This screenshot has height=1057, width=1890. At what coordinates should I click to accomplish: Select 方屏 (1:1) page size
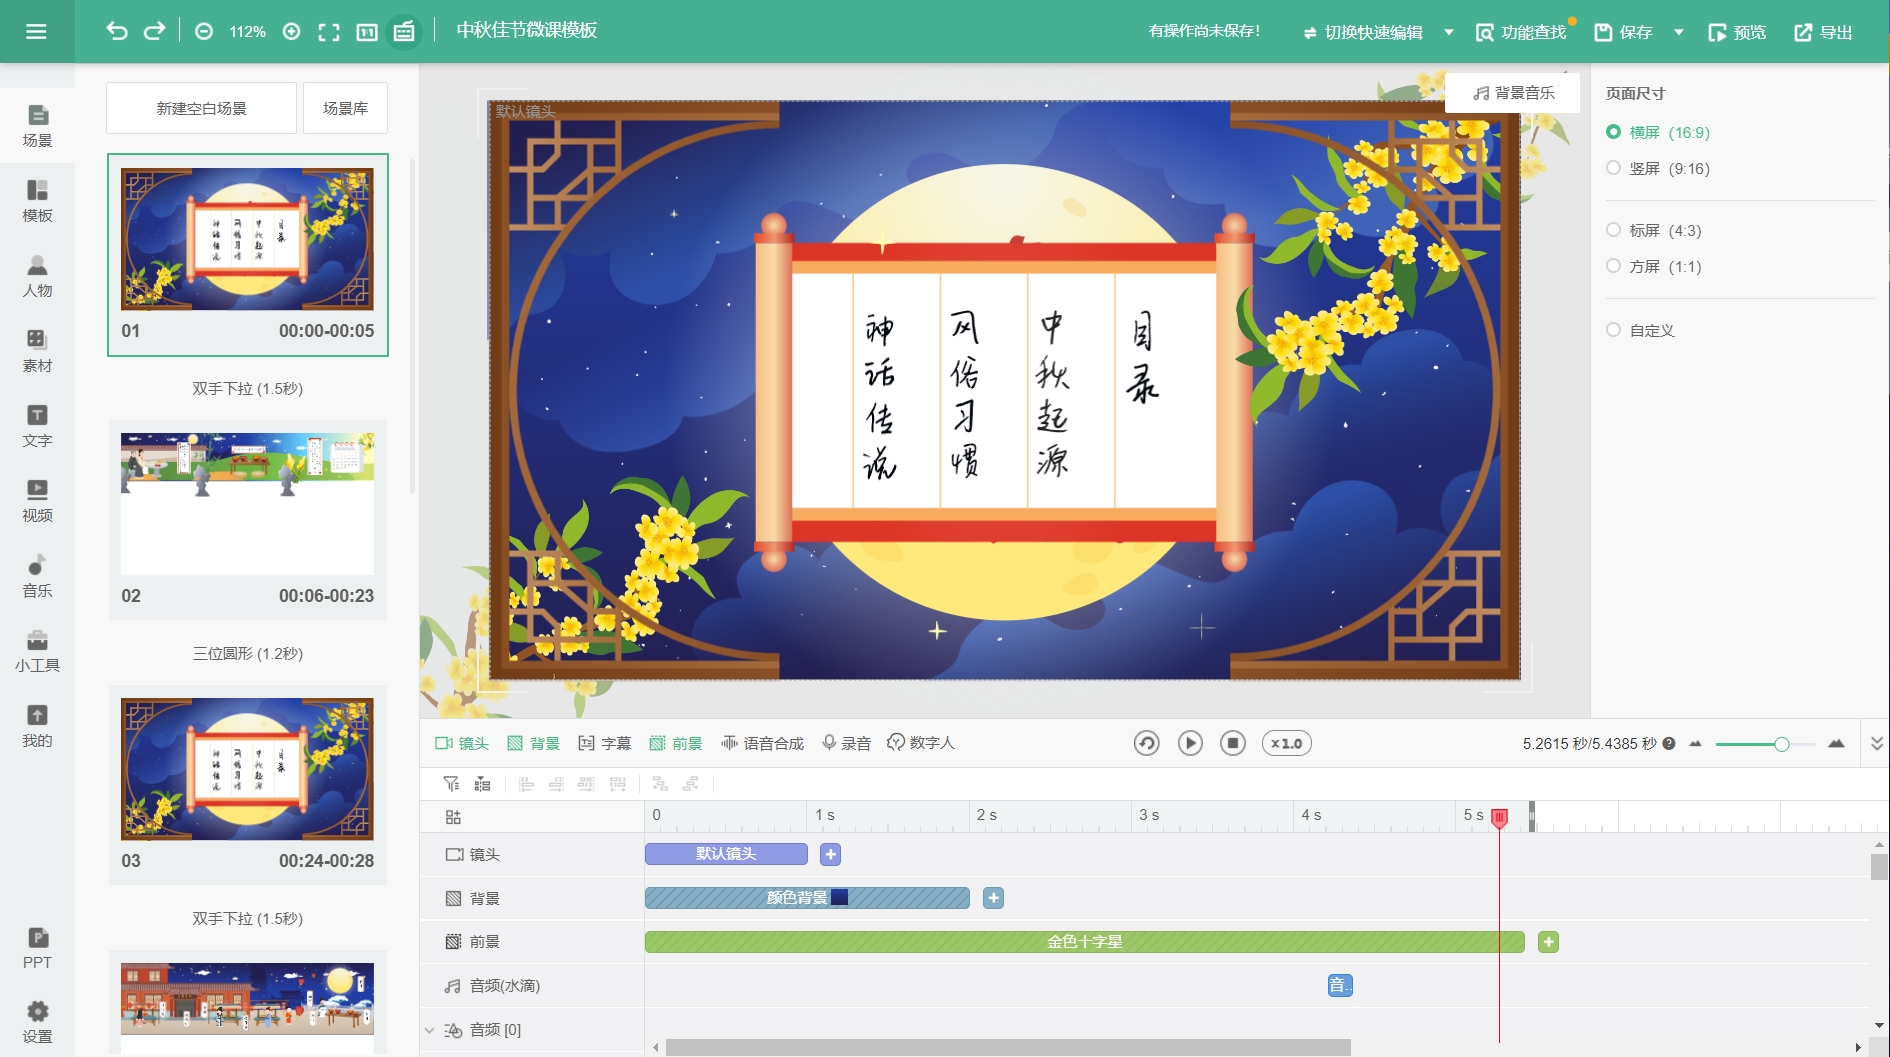(x=1654, y=266)
